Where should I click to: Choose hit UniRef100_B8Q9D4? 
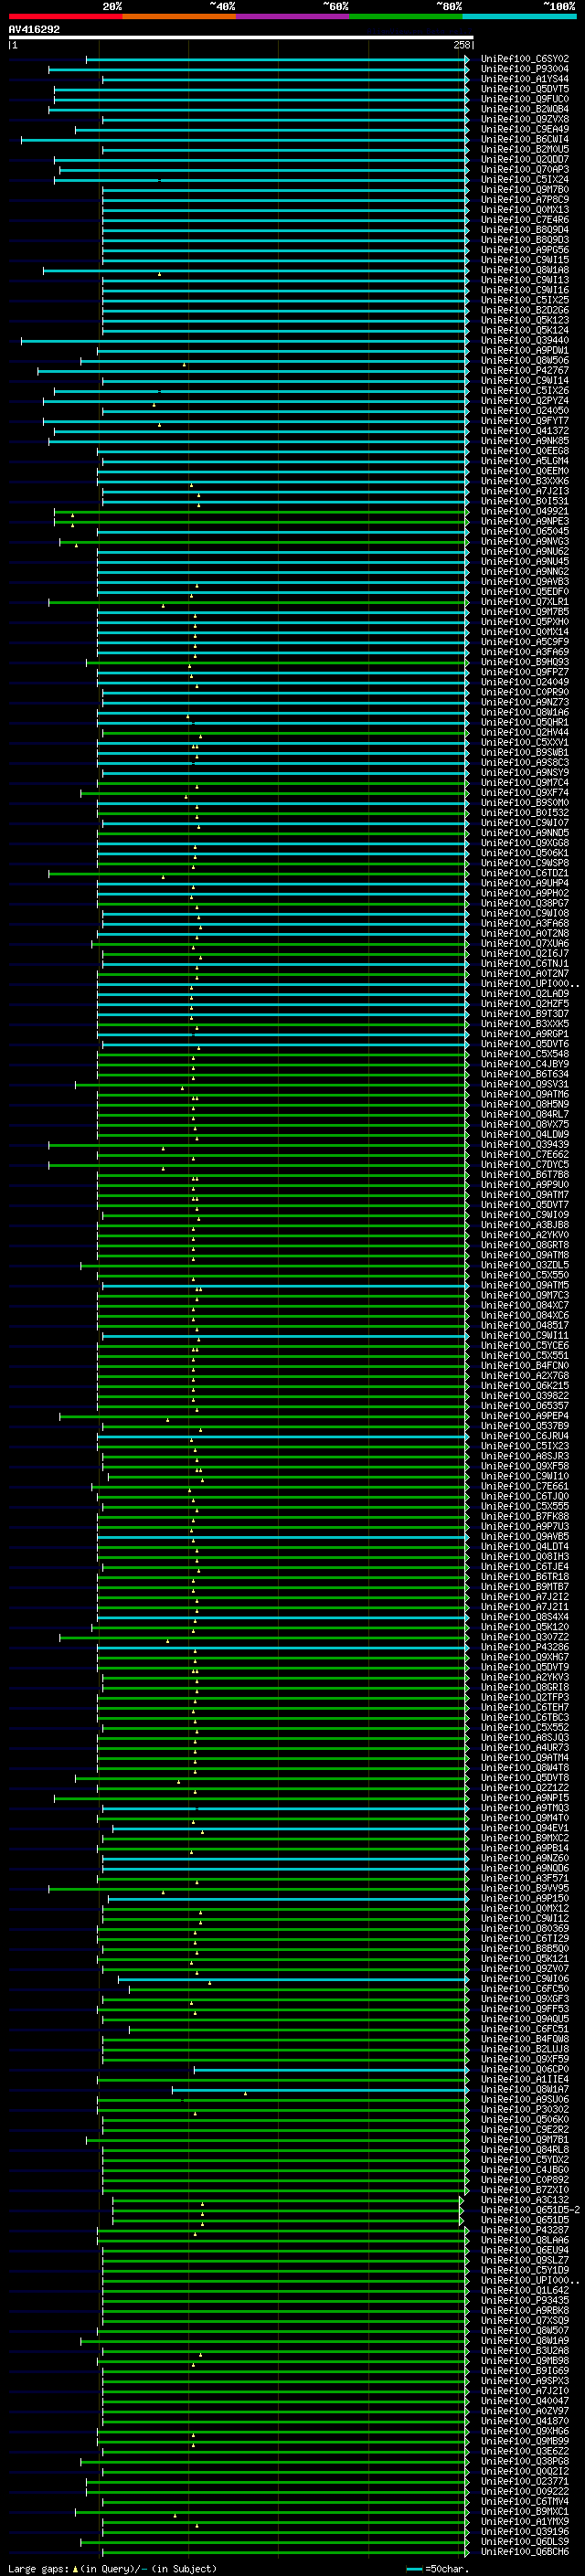(x=525, y=230)
